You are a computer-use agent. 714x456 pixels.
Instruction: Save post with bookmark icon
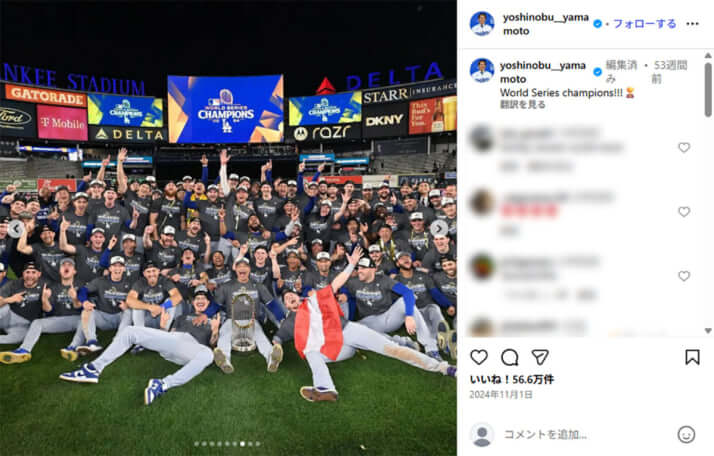click(692, 357)
